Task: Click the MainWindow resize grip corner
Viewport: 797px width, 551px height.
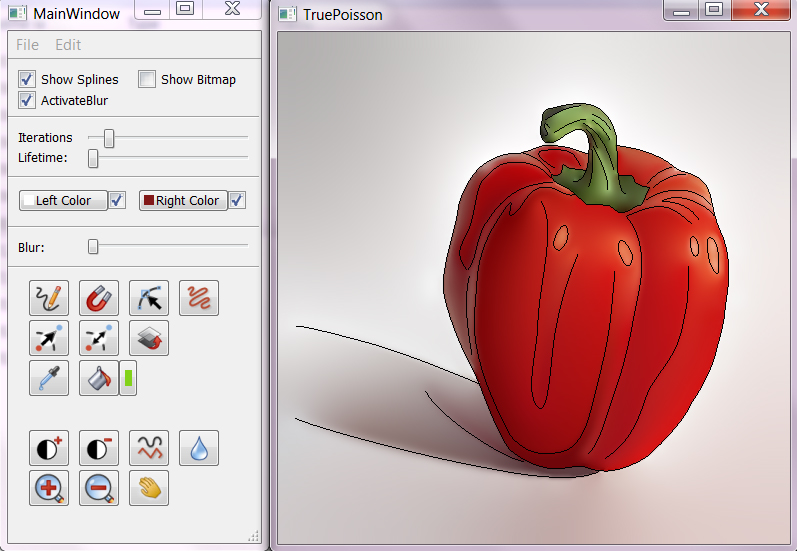Action: 253,536
